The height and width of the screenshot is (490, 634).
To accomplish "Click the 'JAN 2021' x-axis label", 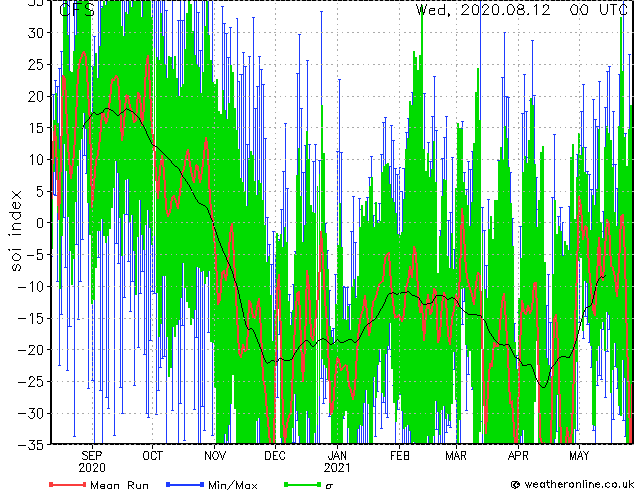I will pyautogui.click(x=337, y=462).
